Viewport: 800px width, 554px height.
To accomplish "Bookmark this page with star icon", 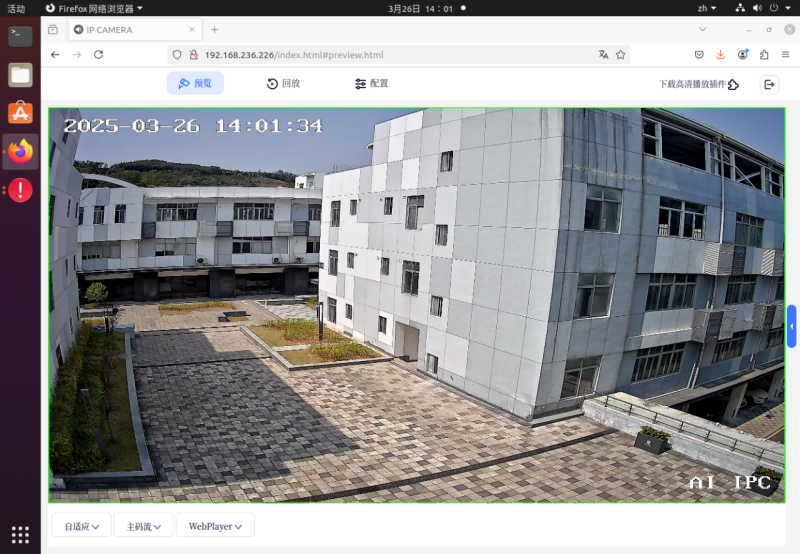I will coord(620,55).
